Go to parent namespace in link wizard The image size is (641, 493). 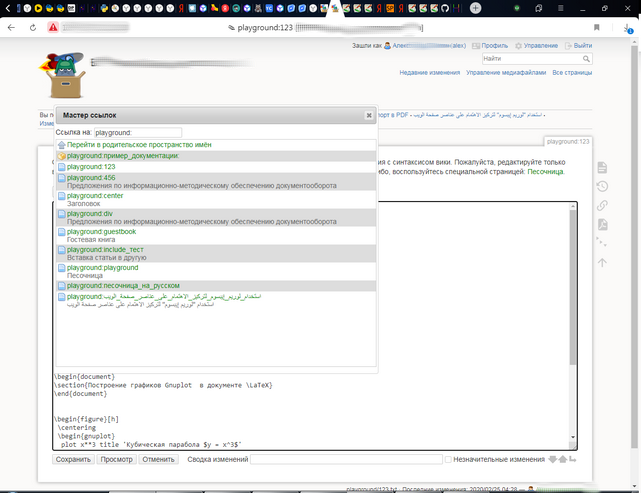(139, 145)
